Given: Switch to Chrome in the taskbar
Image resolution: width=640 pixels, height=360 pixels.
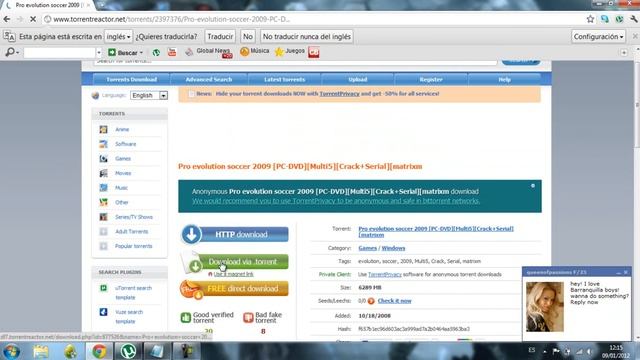Looking at the screenshot, I should tap(99, 351).
